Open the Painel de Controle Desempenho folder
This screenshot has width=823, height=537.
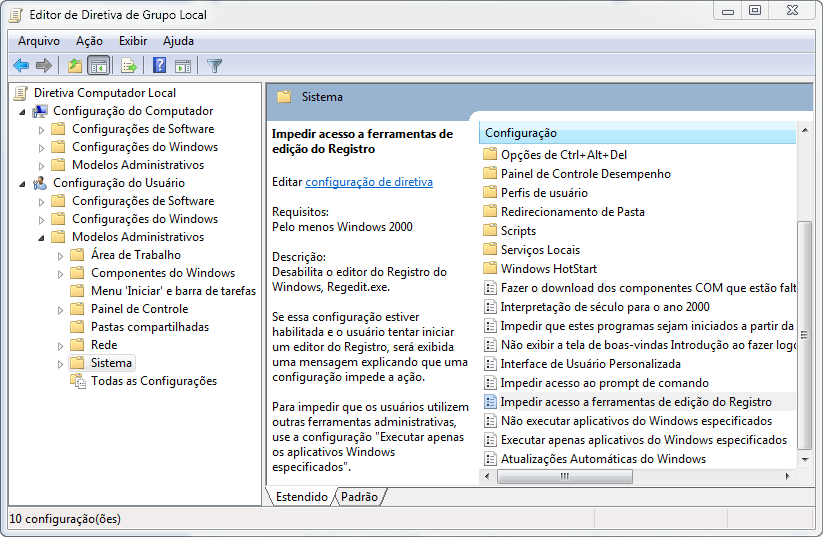click(x=586, y=174)
